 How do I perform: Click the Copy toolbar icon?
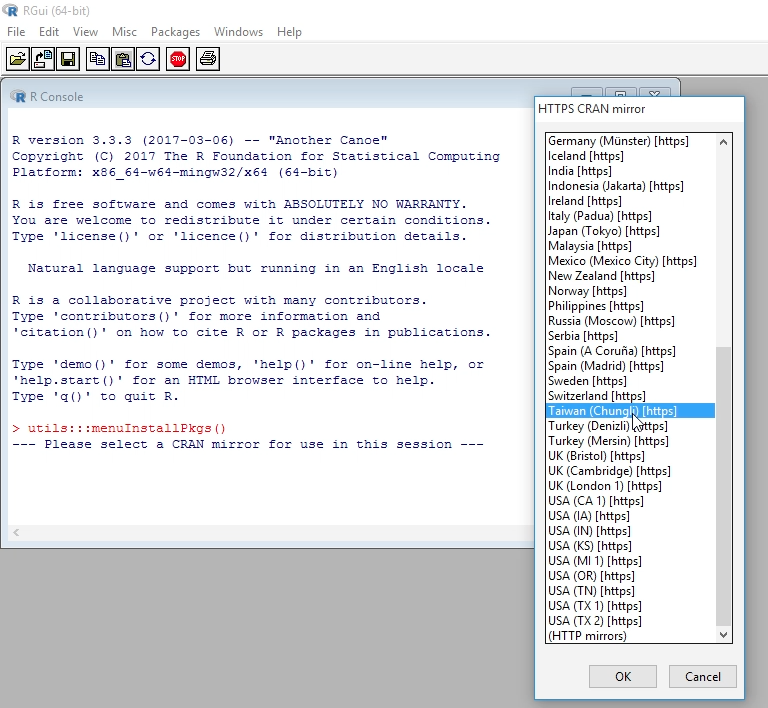pos(97,59)
